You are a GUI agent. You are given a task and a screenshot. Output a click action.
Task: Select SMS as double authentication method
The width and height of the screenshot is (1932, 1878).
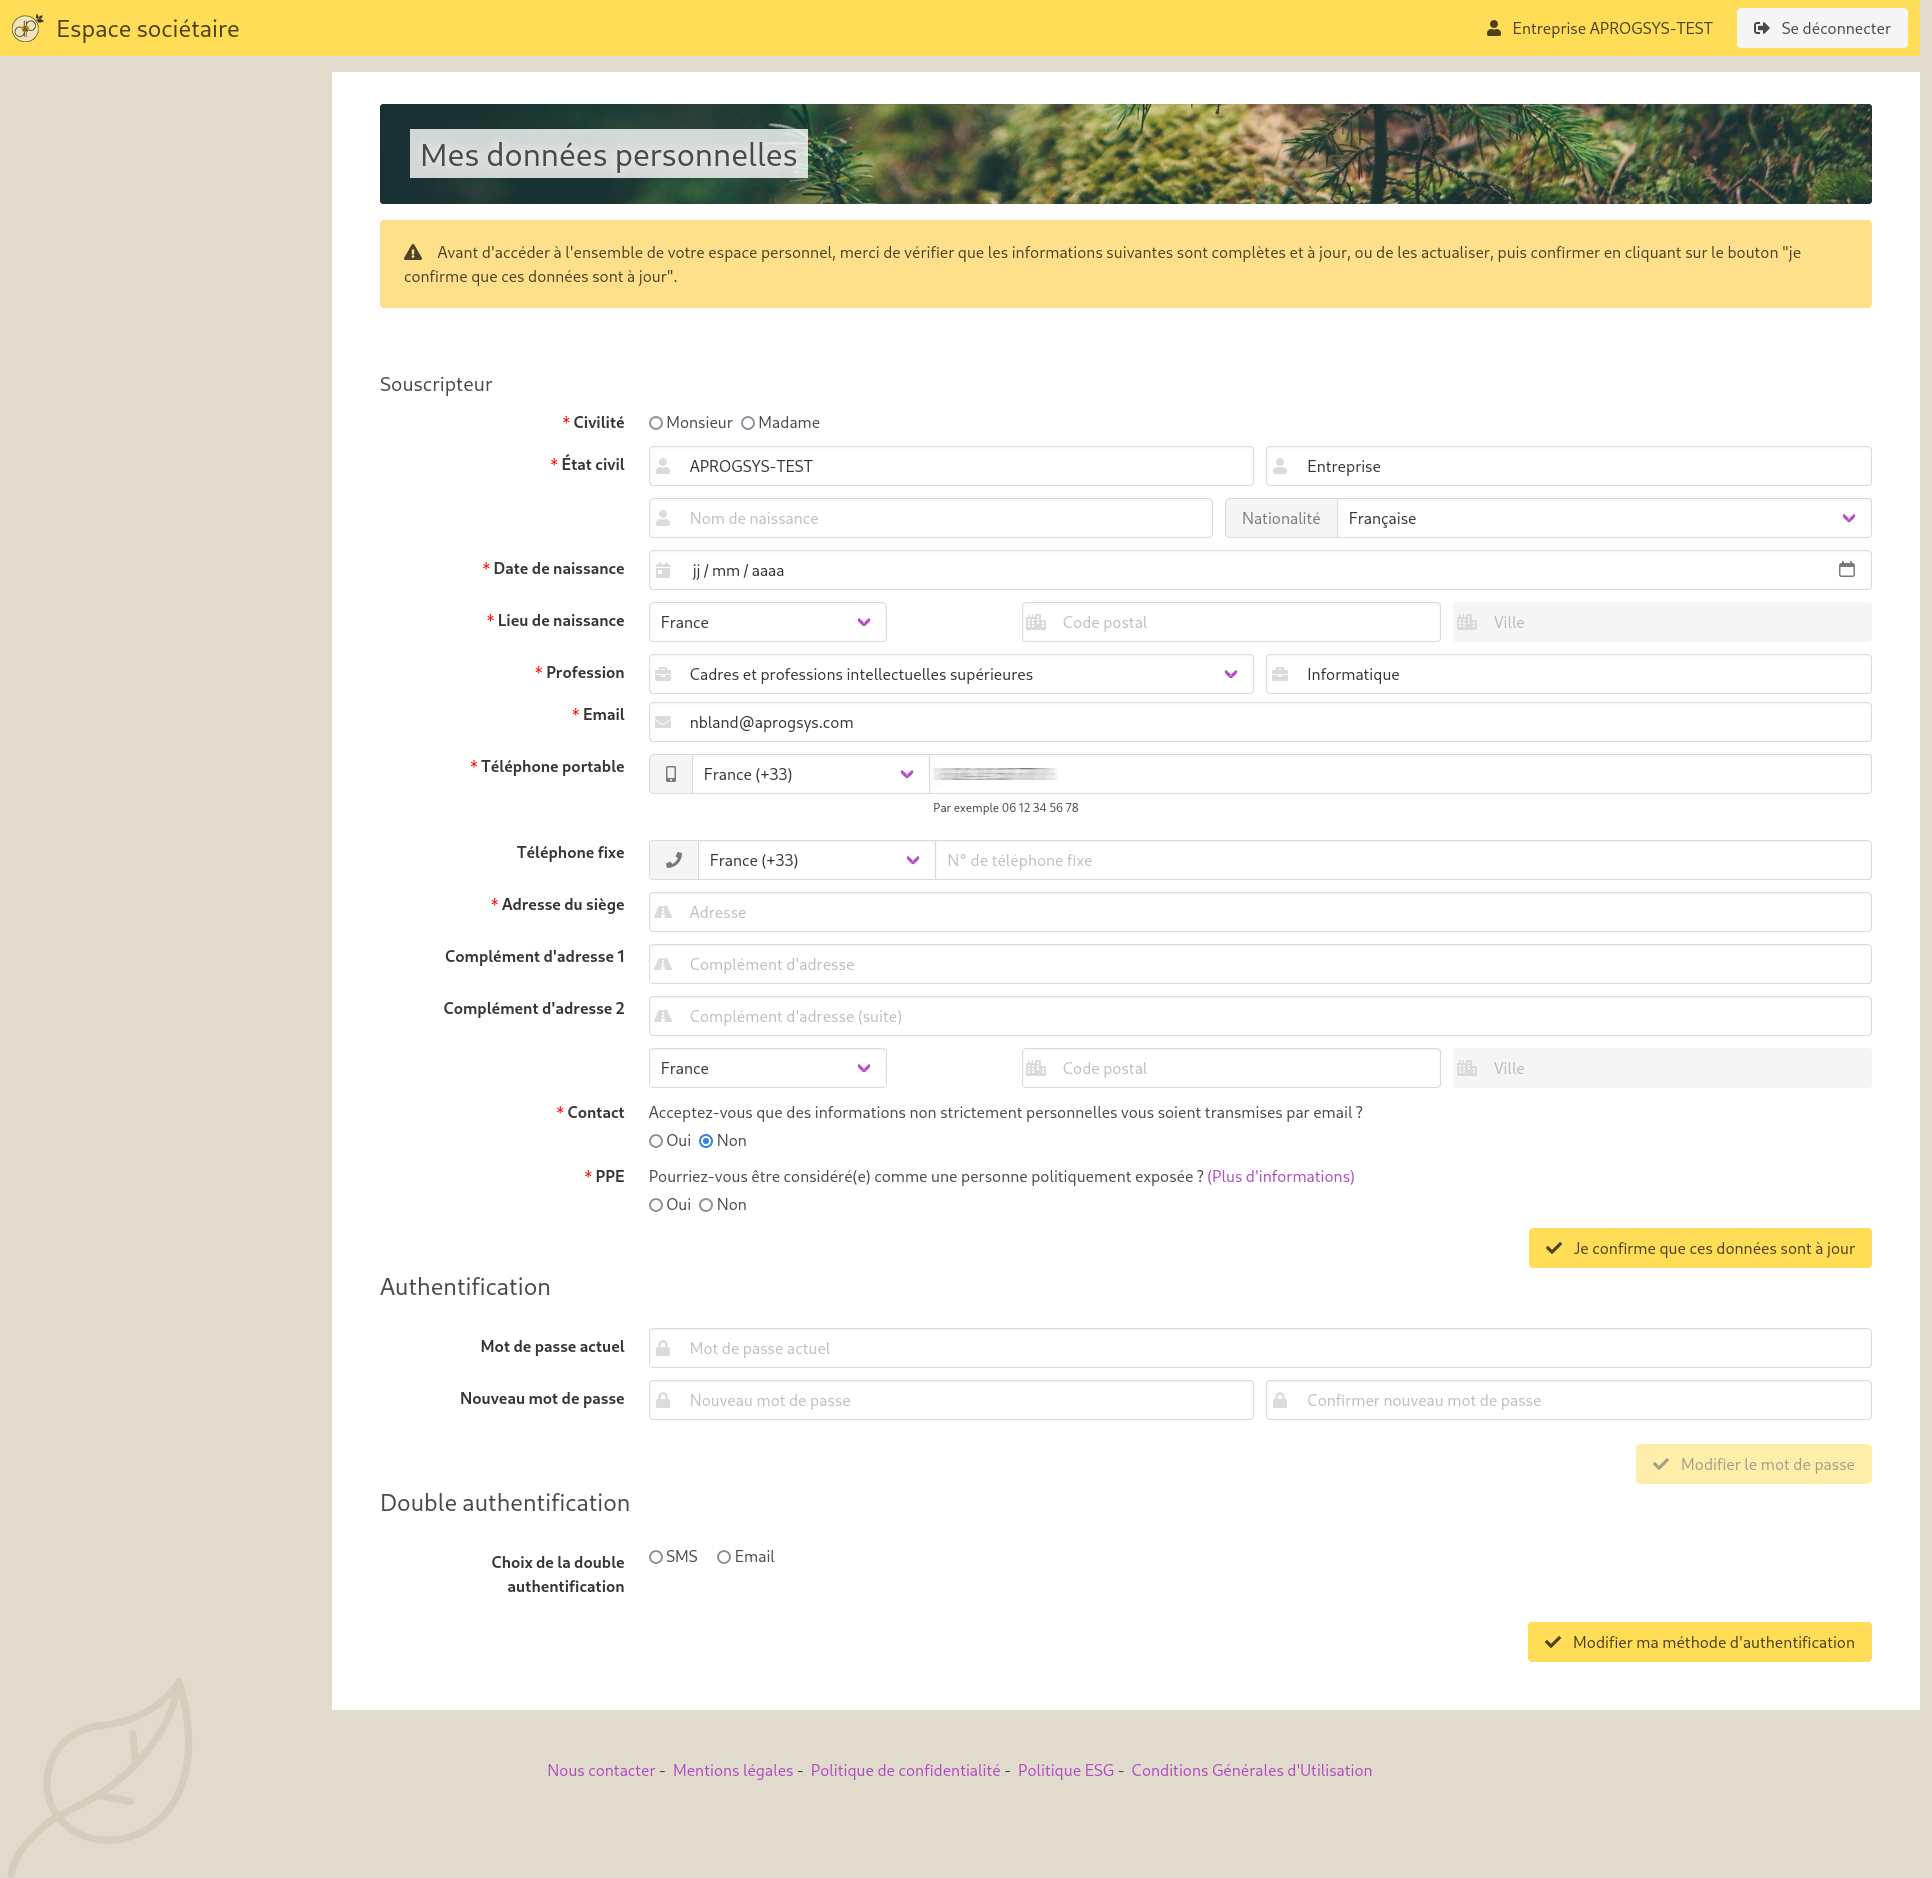[656, 1556]
